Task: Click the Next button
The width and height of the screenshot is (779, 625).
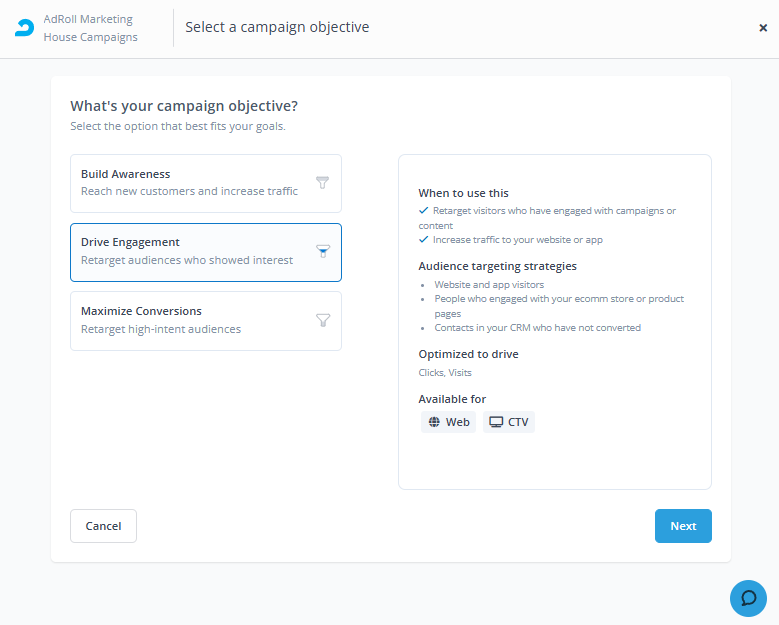Action: tap(683, 526)
